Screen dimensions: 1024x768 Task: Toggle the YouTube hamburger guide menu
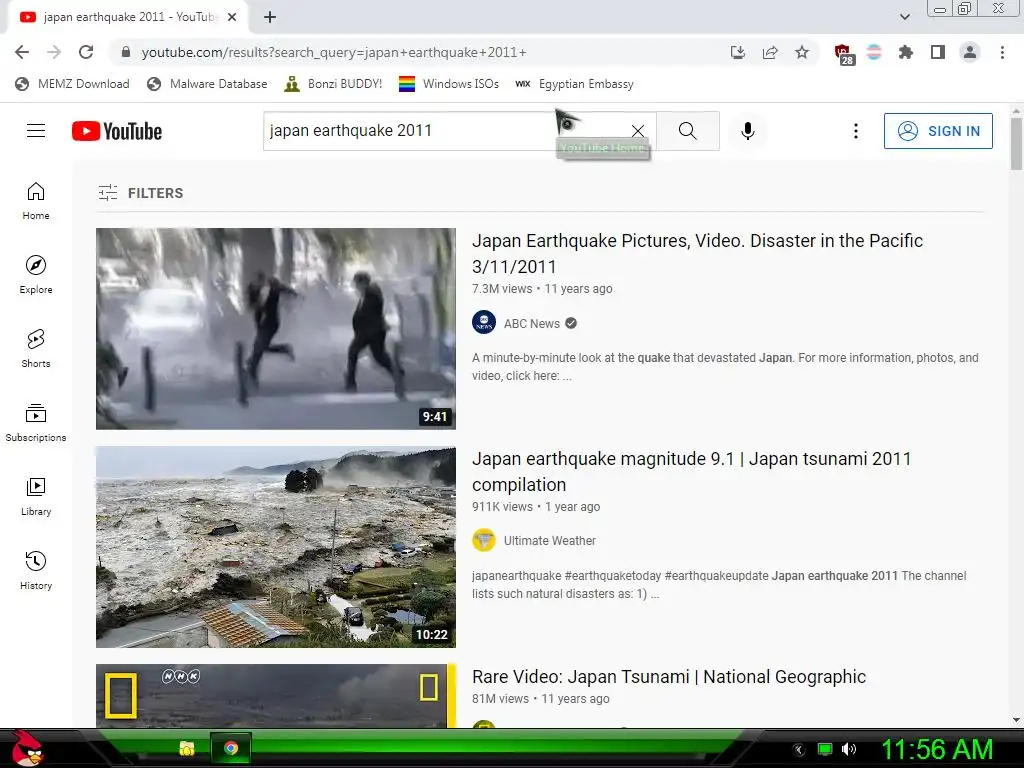(36, 131)
